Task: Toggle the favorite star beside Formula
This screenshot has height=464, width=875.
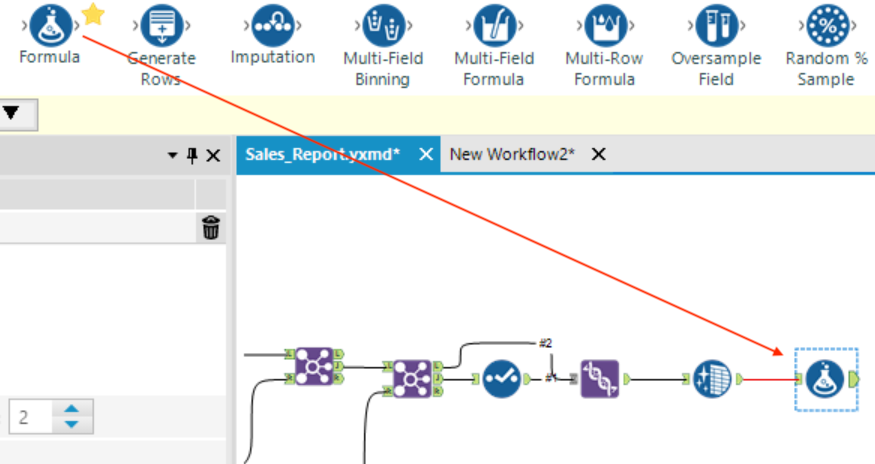Action: (93, 14)
